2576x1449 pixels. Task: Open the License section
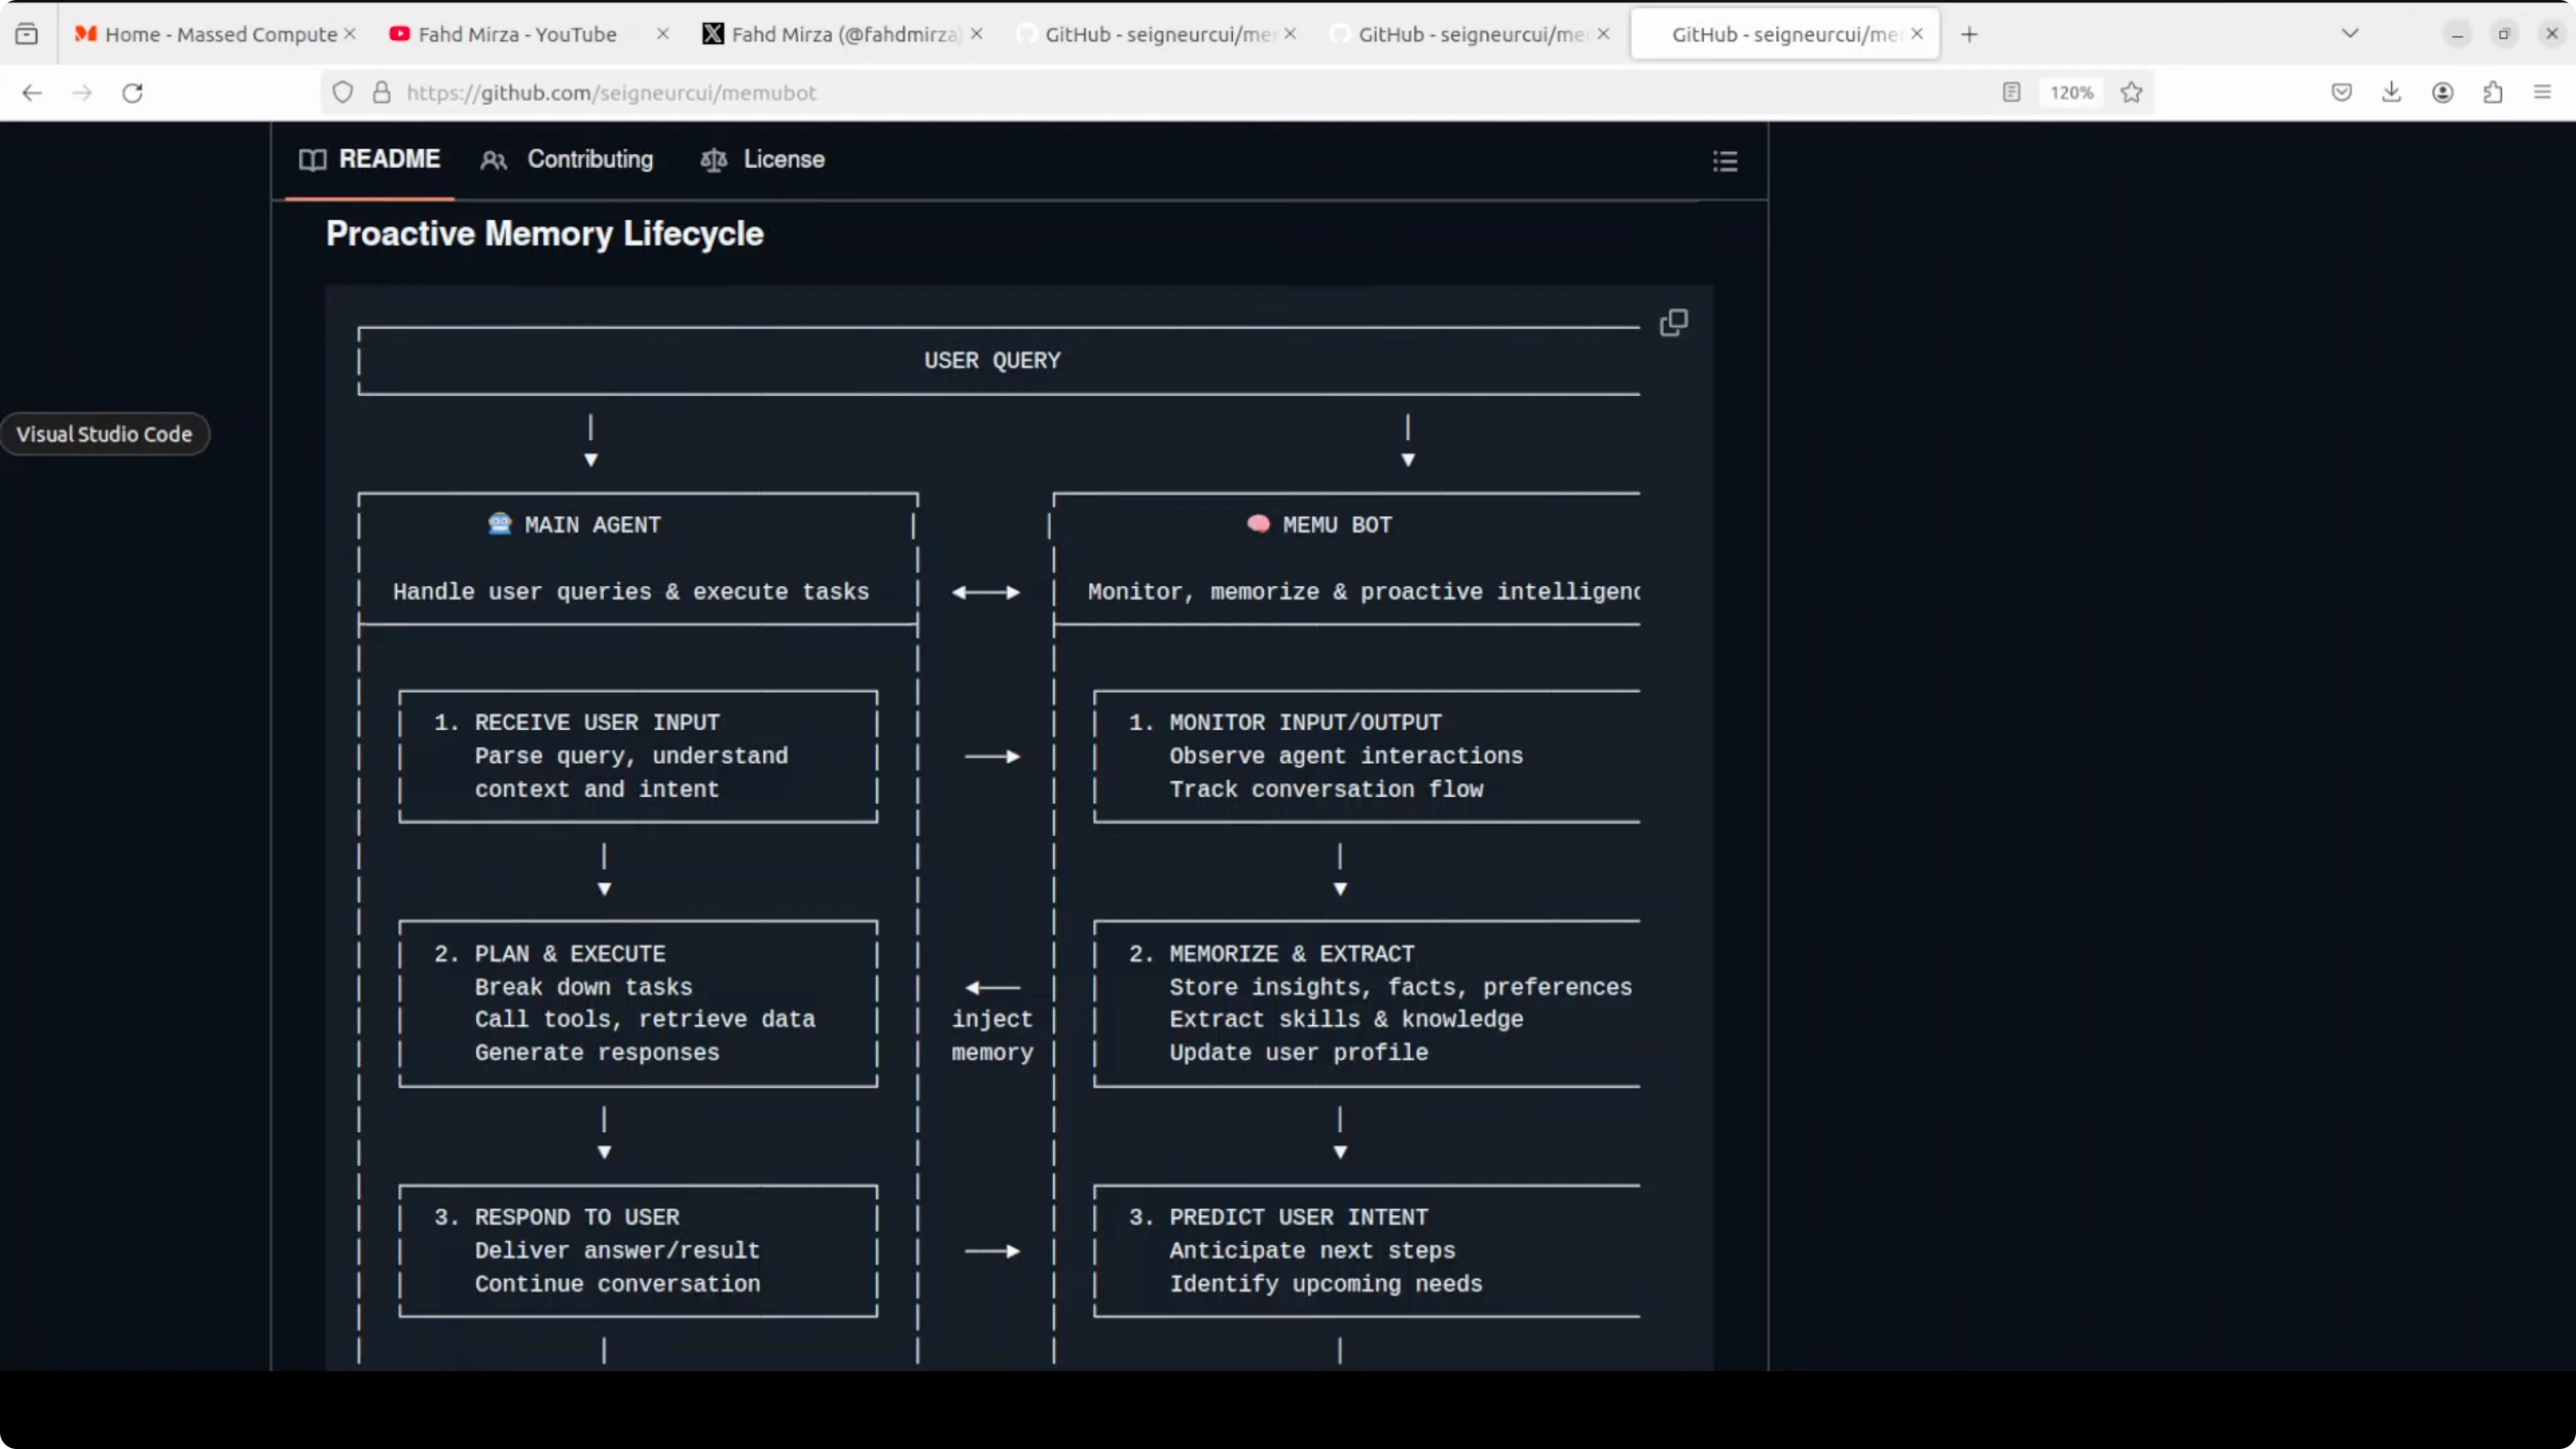pos(783,159)
